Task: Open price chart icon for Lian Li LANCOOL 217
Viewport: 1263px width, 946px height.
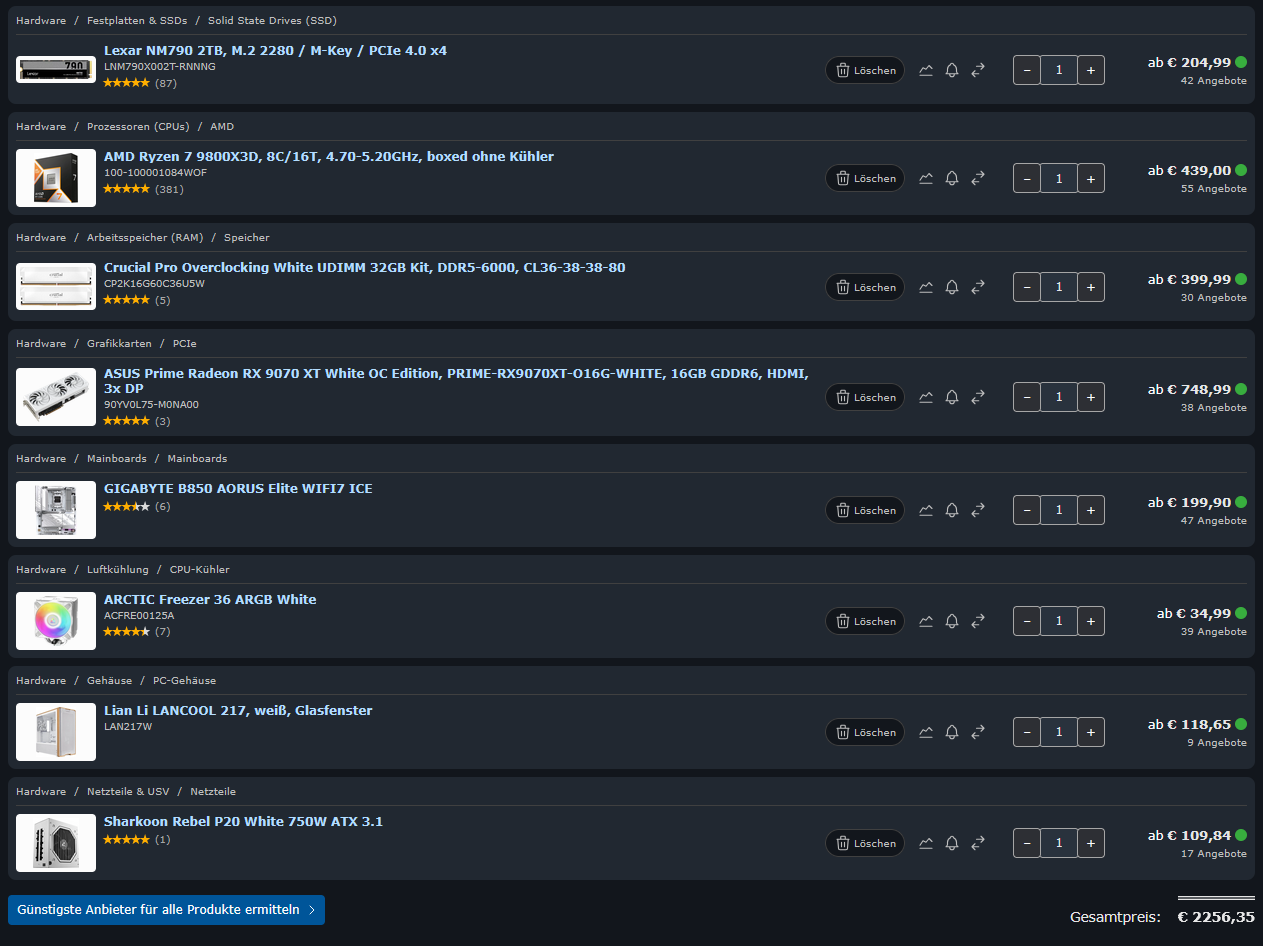Action: click(926, 732)
